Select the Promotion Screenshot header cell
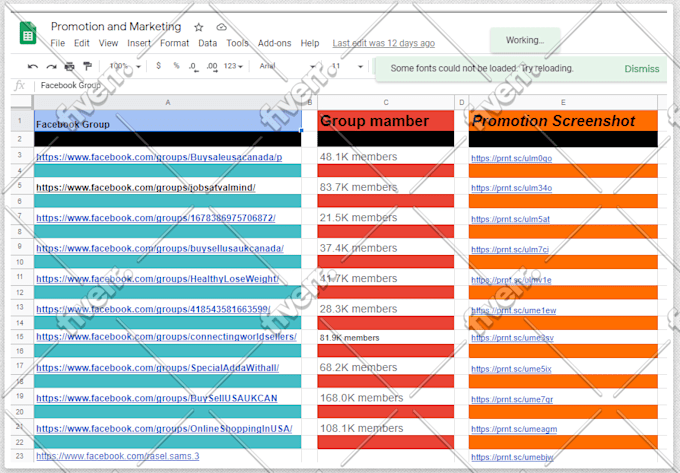 pos(563,121)
